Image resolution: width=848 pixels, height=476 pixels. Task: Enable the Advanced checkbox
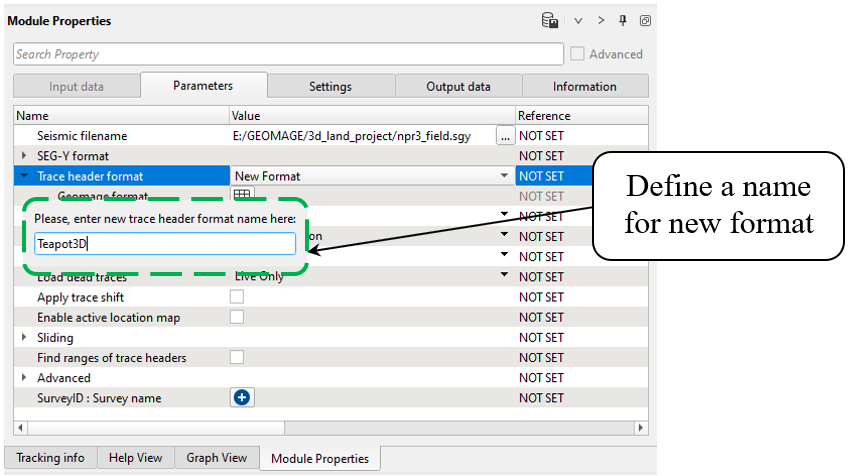[x=577, y=54]
